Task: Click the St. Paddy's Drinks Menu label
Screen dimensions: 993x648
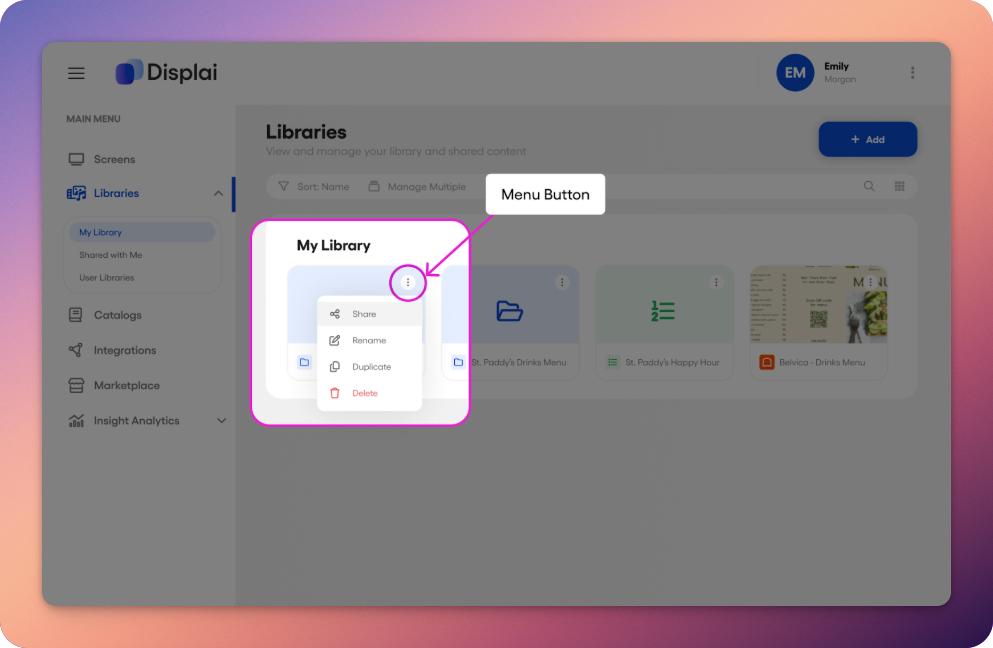Action: coord(519,362)
